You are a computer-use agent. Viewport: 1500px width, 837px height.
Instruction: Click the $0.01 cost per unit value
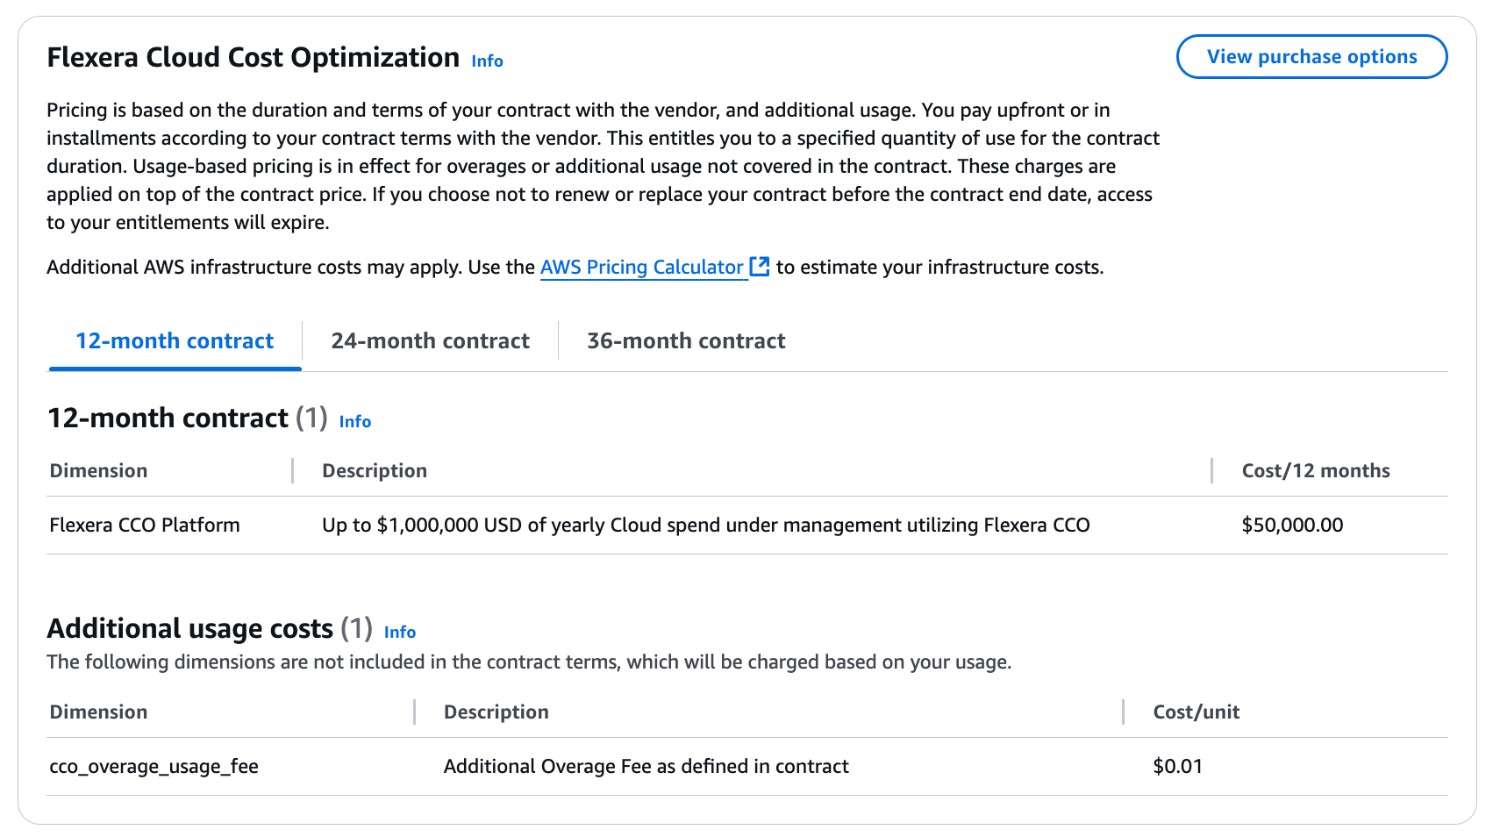(x=1178, y=766)
